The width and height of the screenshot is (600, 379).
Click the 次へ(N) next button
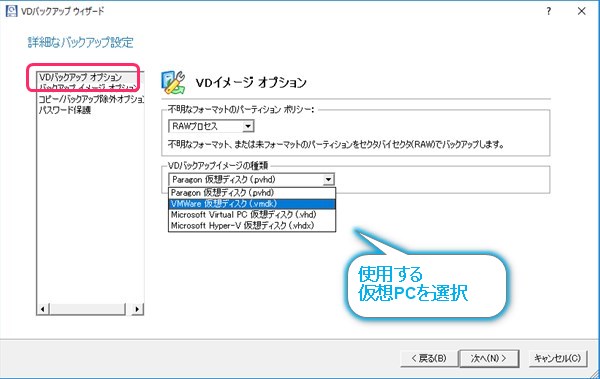[489, 358]
